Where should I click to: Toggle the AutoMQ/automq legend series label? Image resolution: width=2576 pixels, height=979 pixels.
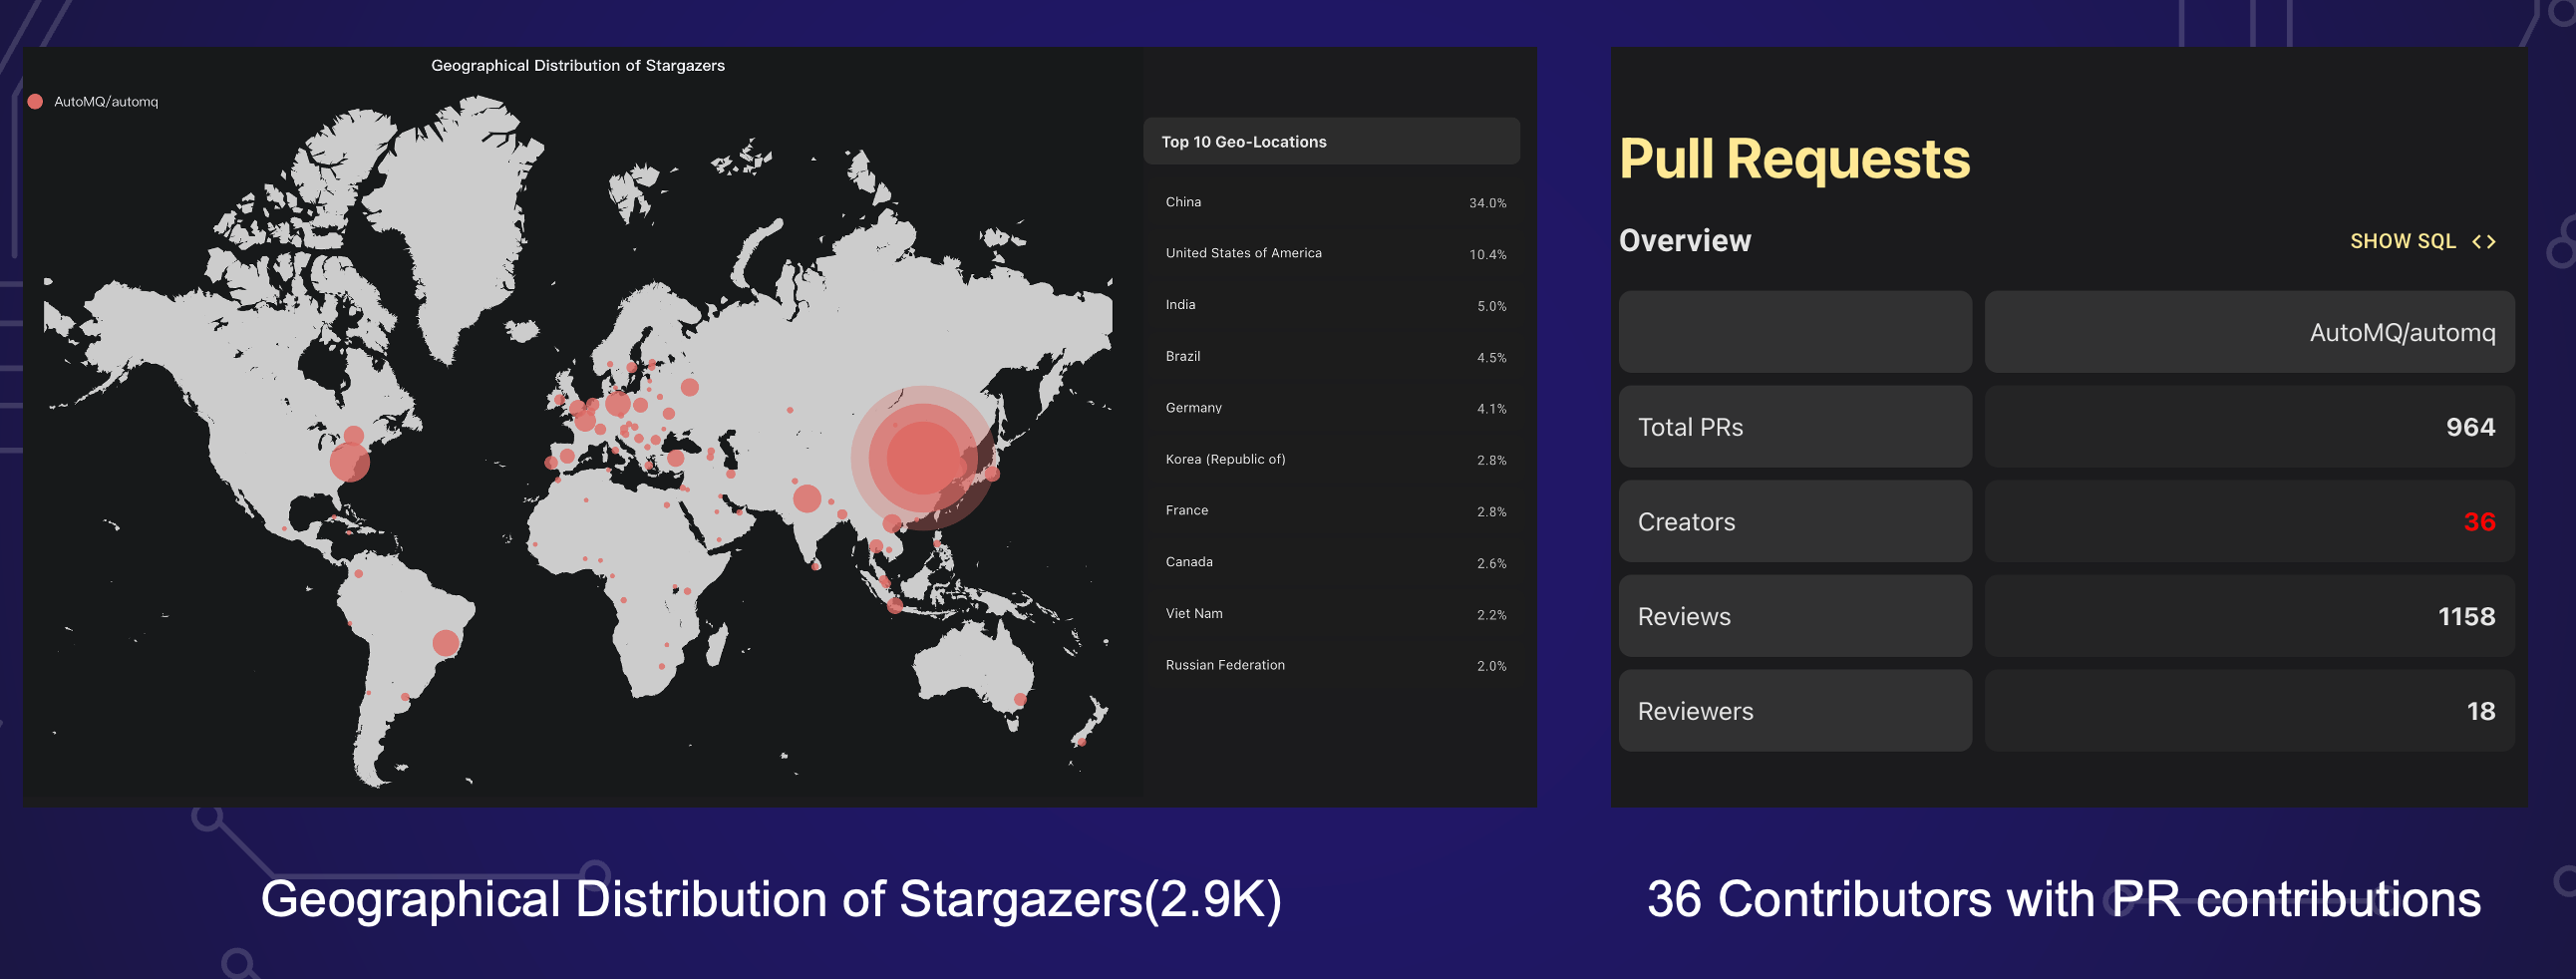point(106,102)
